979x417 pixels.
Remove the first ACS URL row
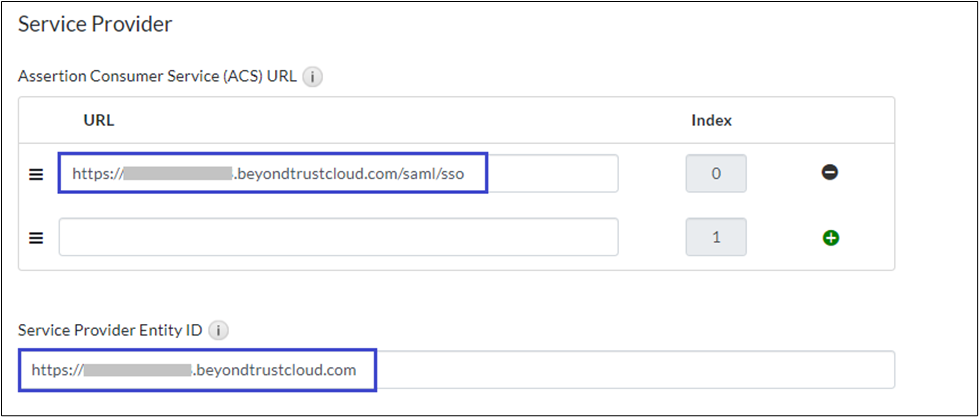(x=830, y=173)
